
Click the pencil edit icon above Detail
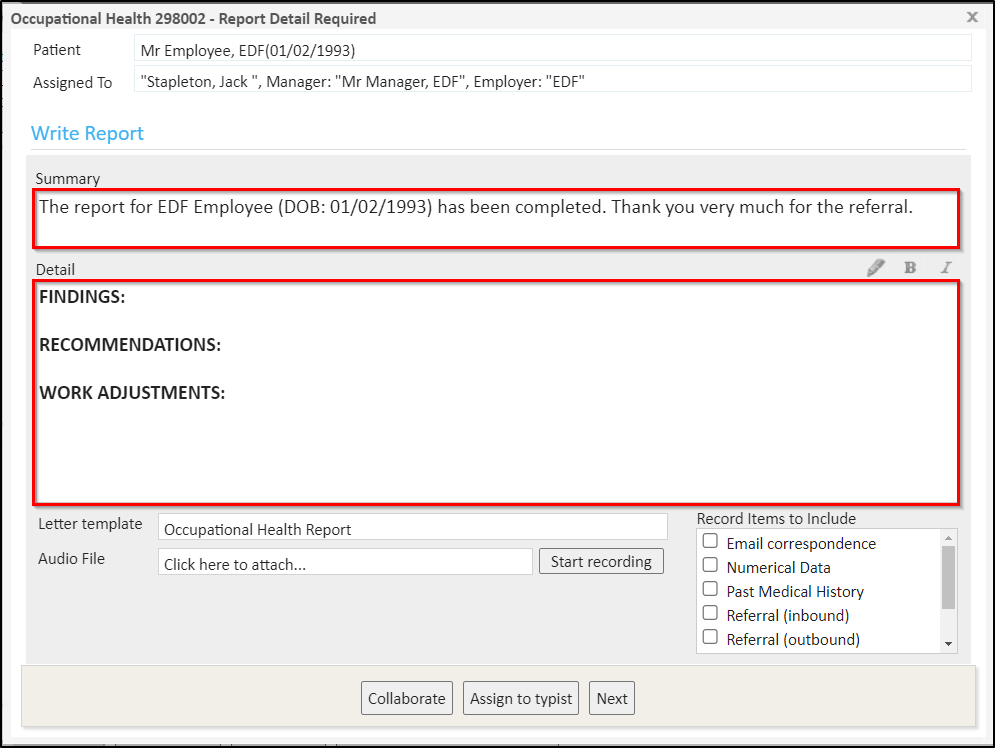tap(876, 268)
